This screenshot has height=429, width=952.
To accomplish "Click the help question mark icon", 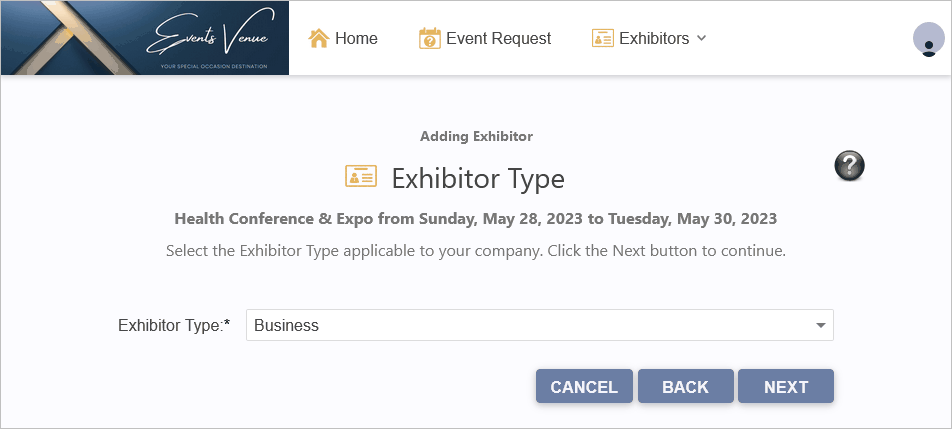I will (849, 166).
